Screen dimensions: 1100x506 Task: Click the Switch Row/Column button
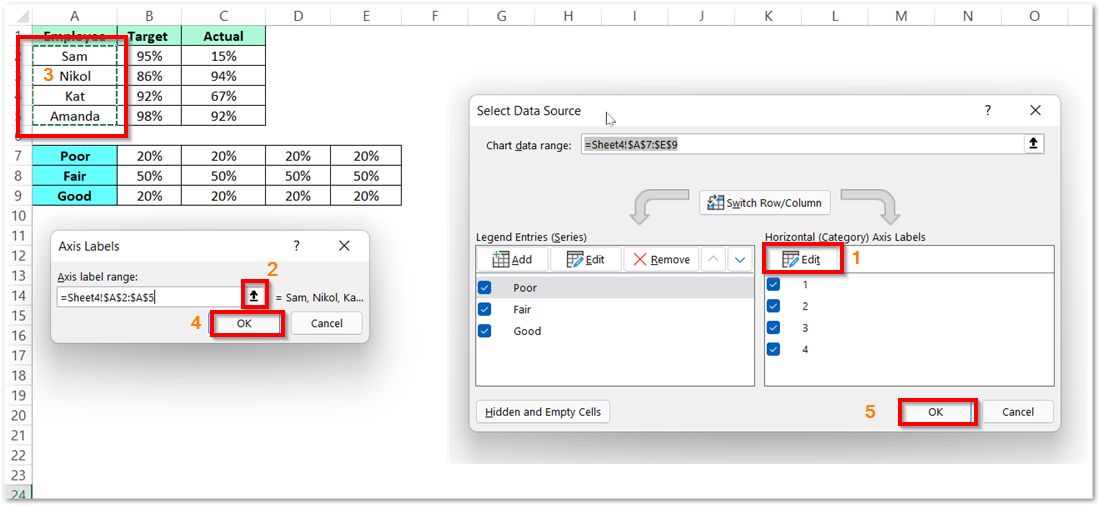pyautogui.click(x=765, y=203)
